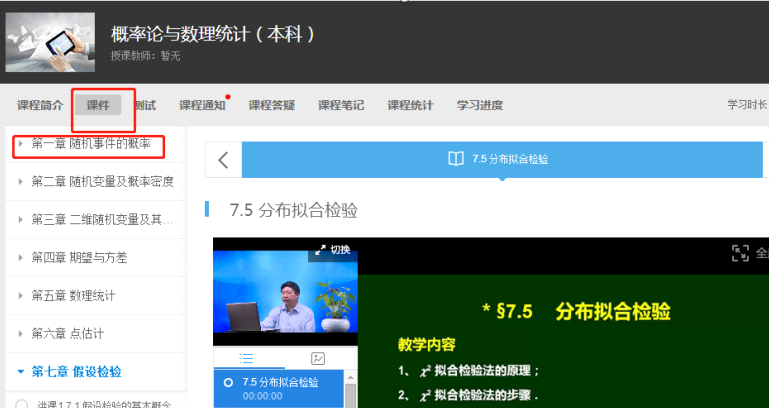Viewport: 769px width, 408px height.
Task: Open the chapter list tab under the video
Action: click(246, 358)
